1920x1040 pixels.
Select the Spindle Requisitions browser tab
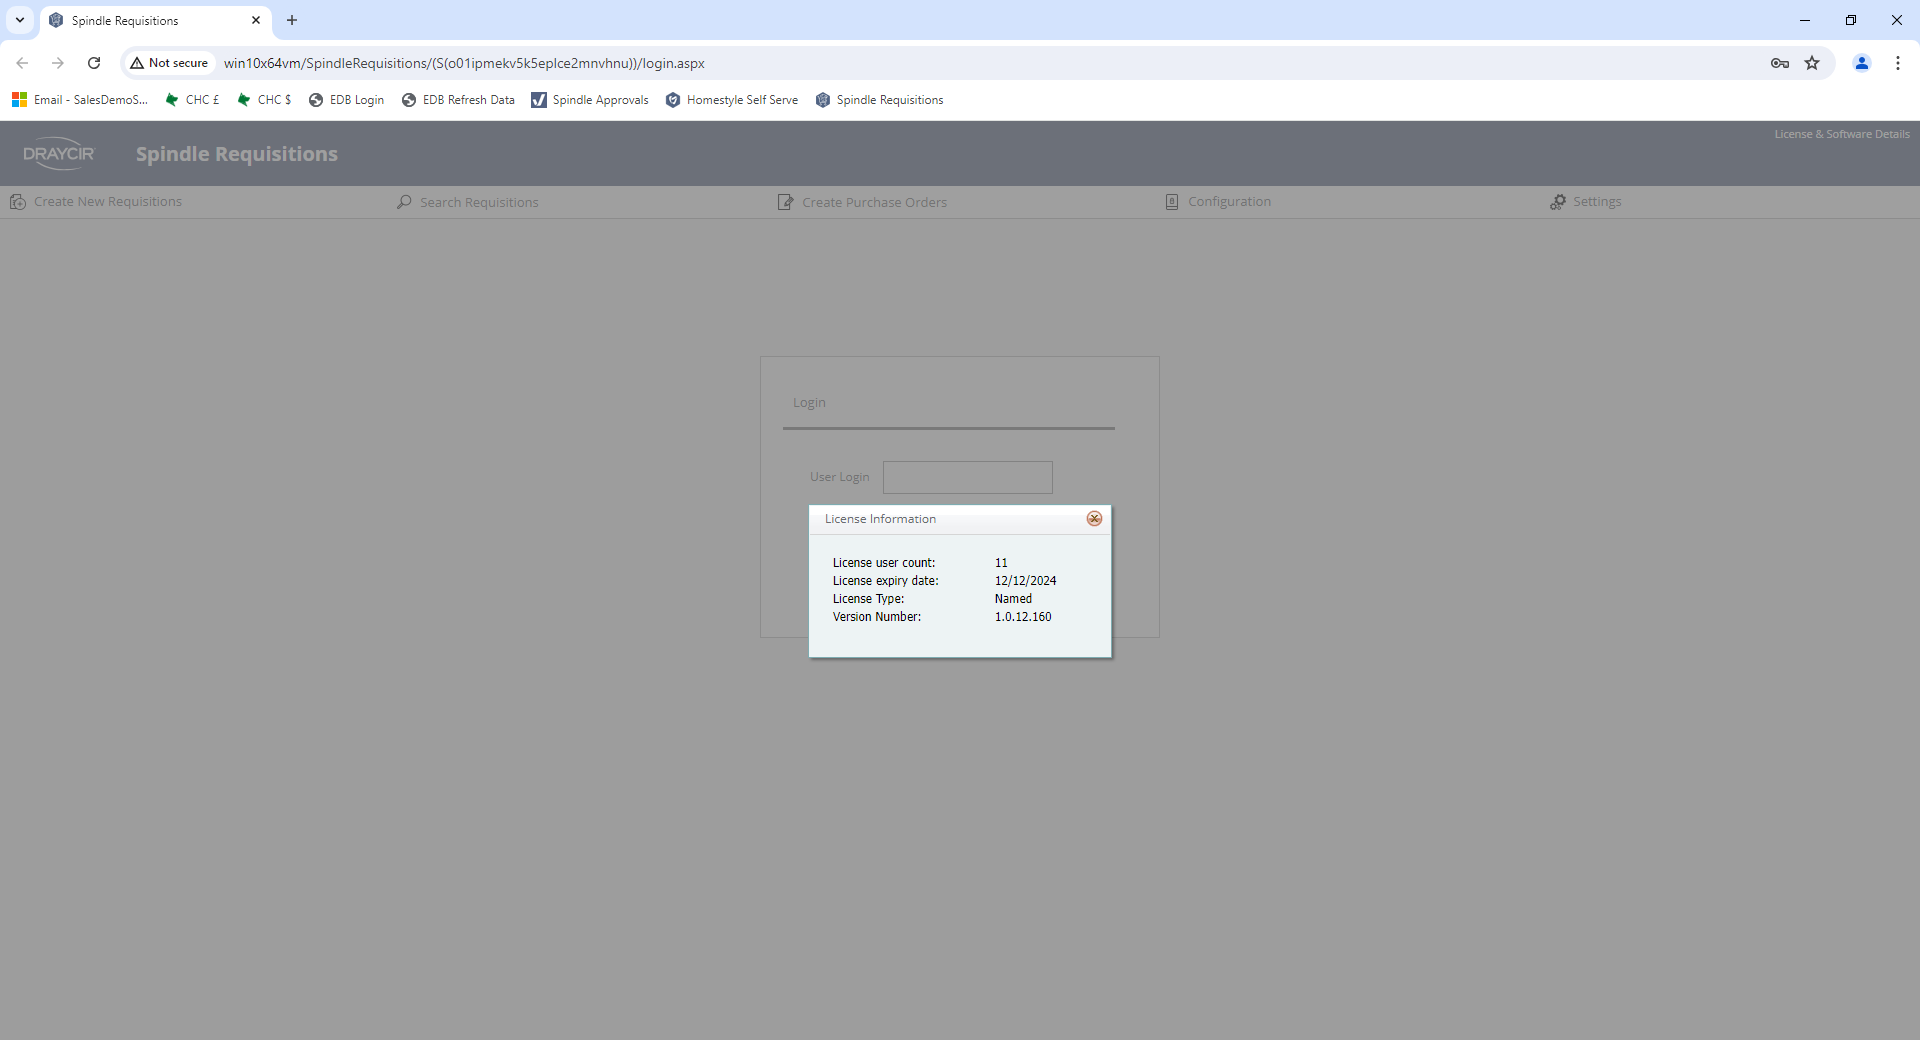click(156, 20)
